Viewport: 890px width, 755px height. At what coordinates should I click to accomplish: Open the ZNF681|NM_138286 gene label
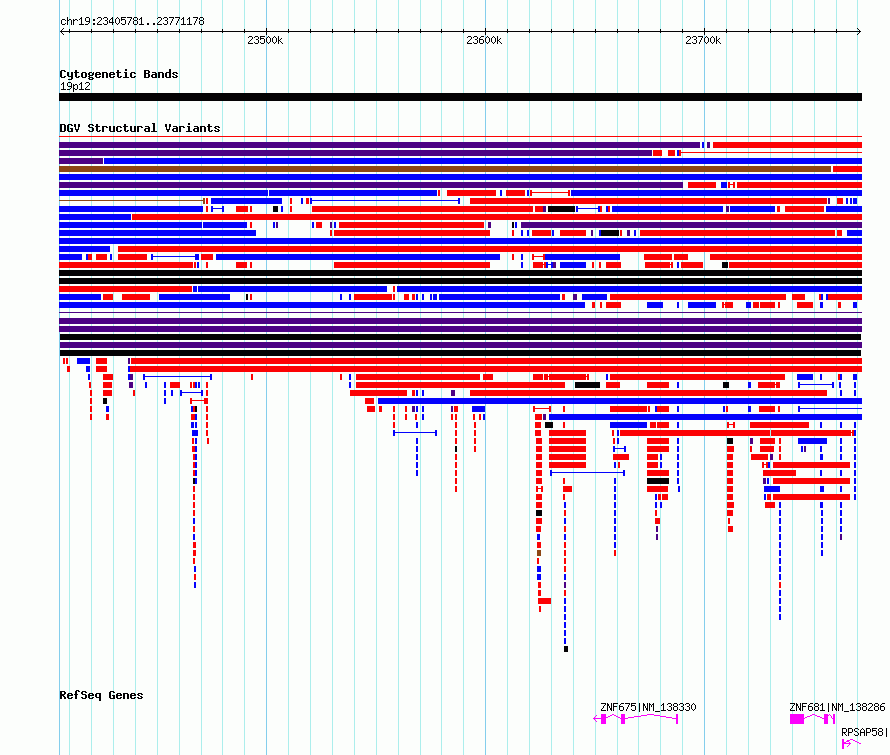click(x=837, y=707)
